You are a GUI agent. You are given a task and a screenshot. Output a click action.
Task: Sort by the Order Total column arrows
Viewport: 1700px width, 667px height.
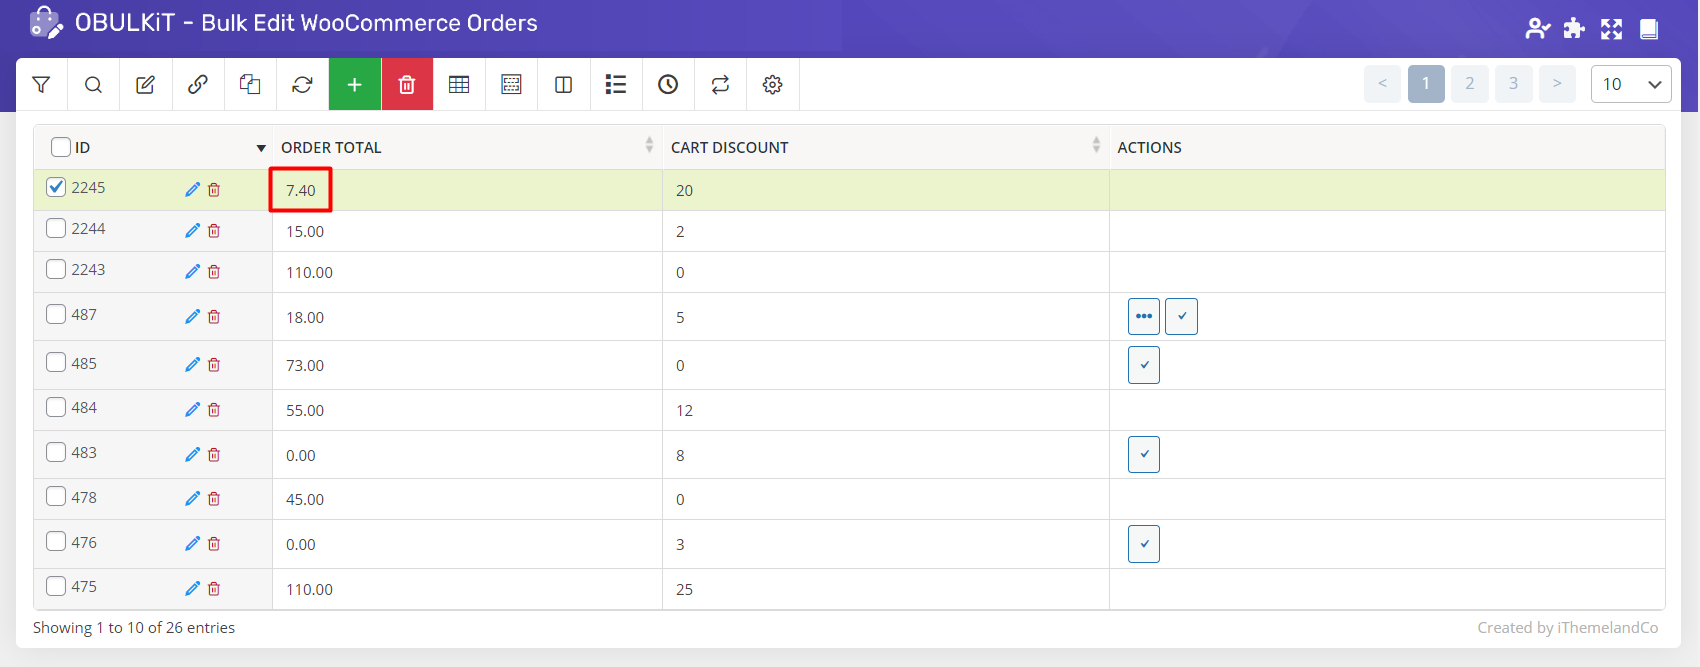[x=649, y=146]
